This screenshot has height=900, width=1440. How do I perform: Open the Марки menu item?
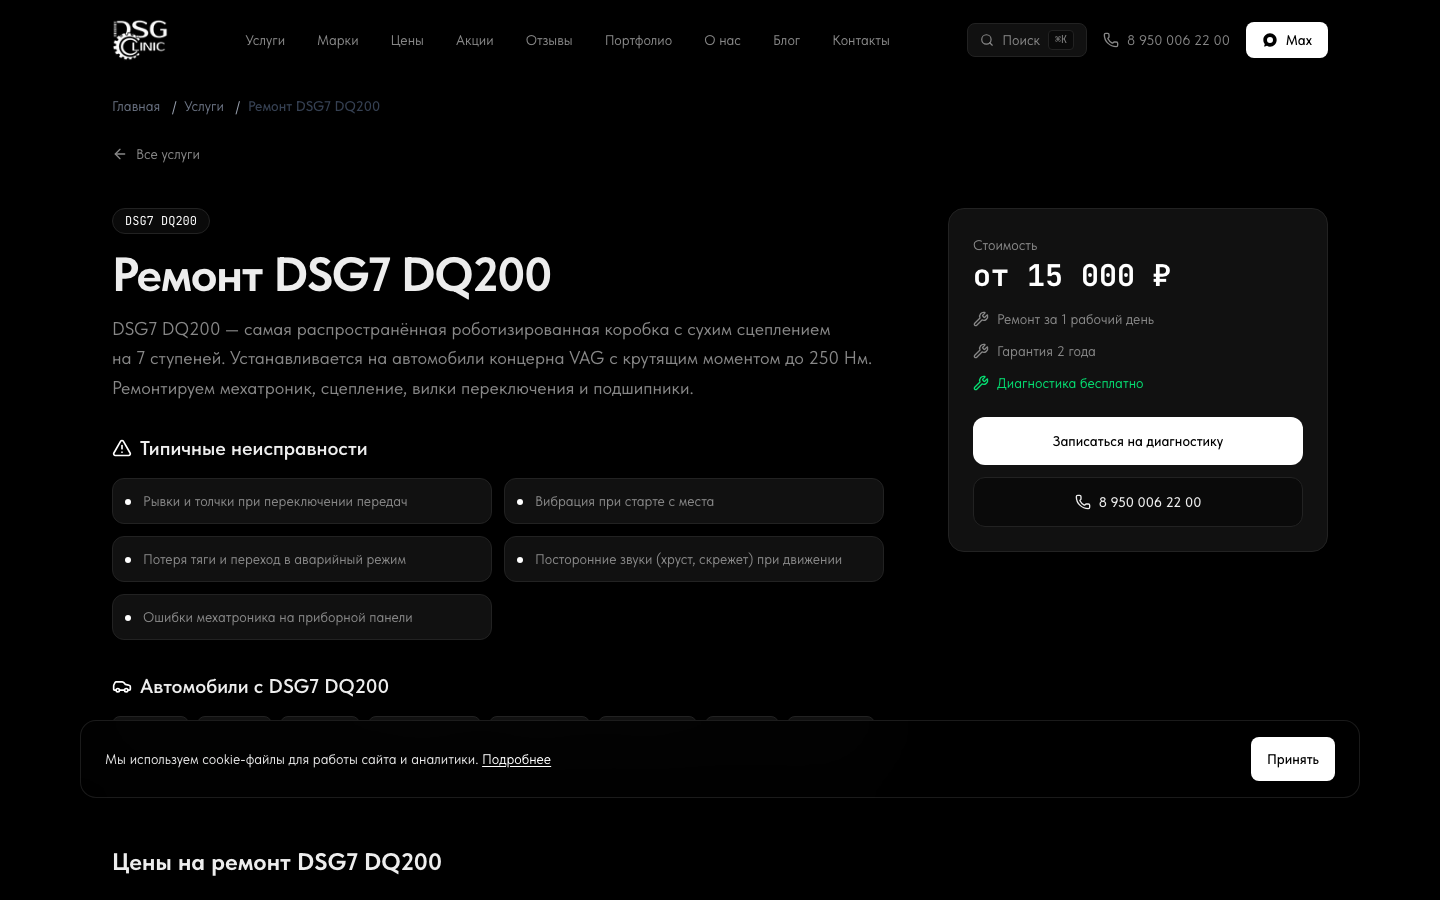(x=338, y=40)
